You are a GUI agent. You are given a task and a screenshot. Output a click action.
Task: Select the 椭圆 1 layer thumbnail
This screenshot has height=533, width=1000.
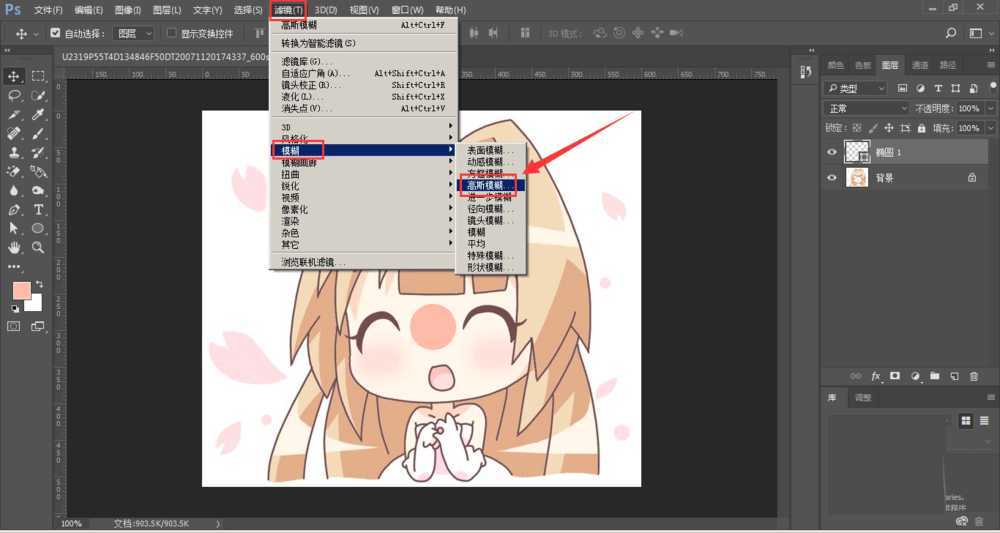[x=857, y=152]
